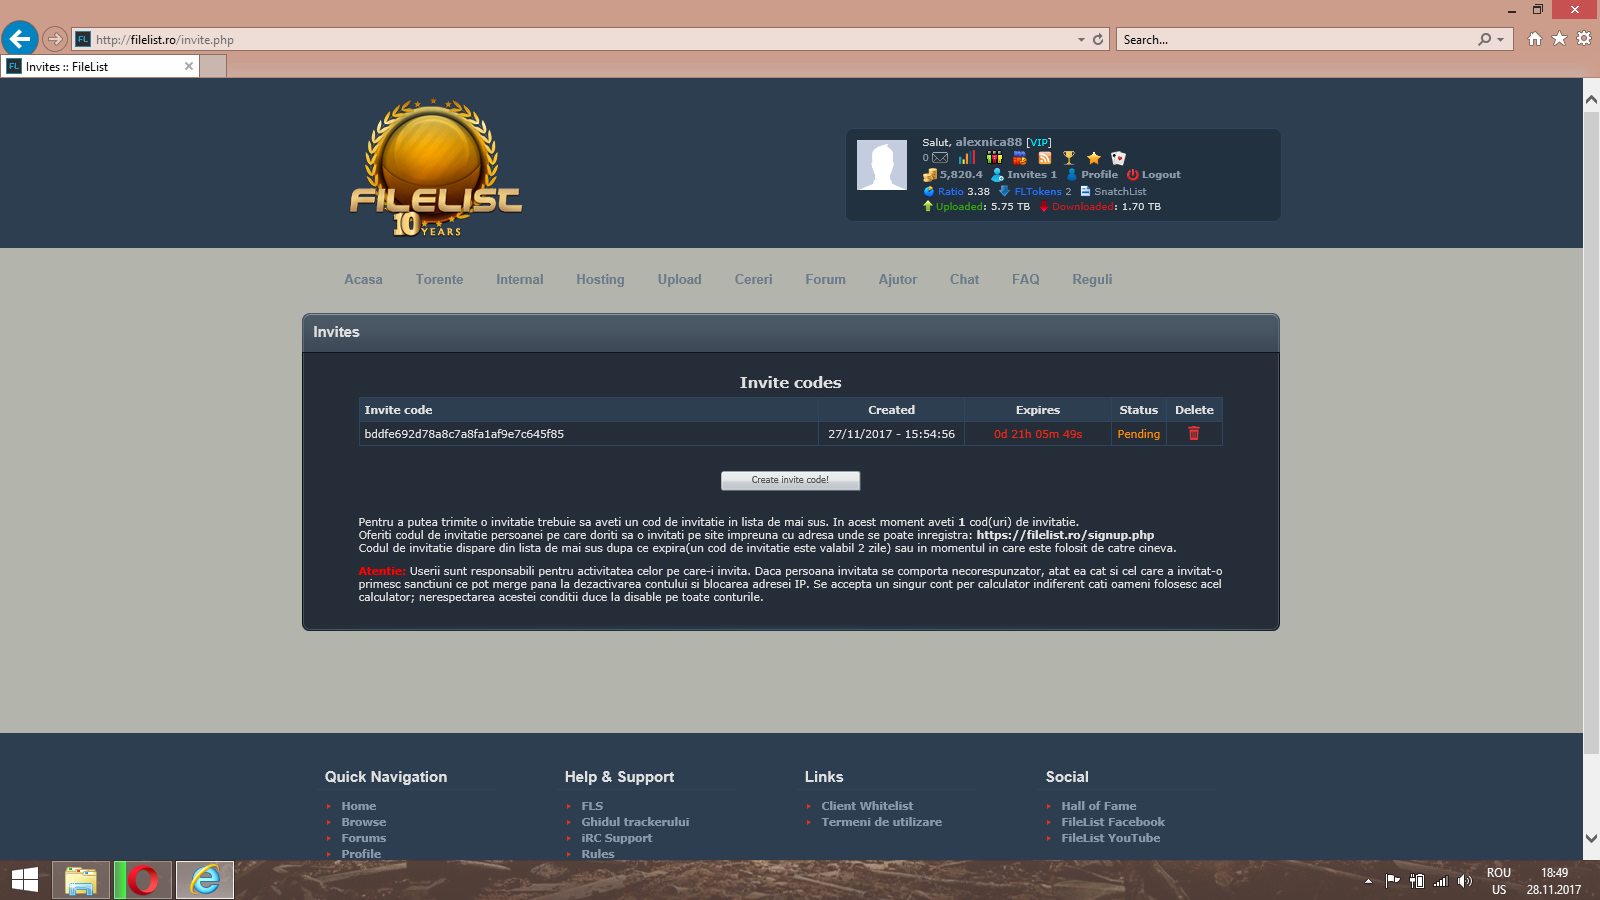Viewport: 1600px width, 900px height.
Task: Click the search magnifier icon
Action: [x=1484, y=39]
